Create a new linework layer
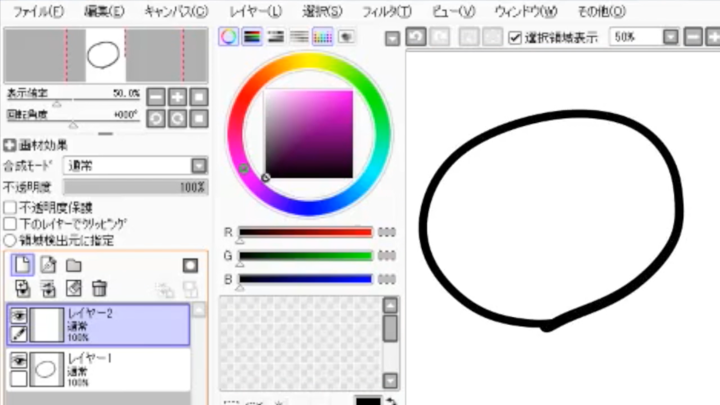720x405 pixels. pos(48,265)
